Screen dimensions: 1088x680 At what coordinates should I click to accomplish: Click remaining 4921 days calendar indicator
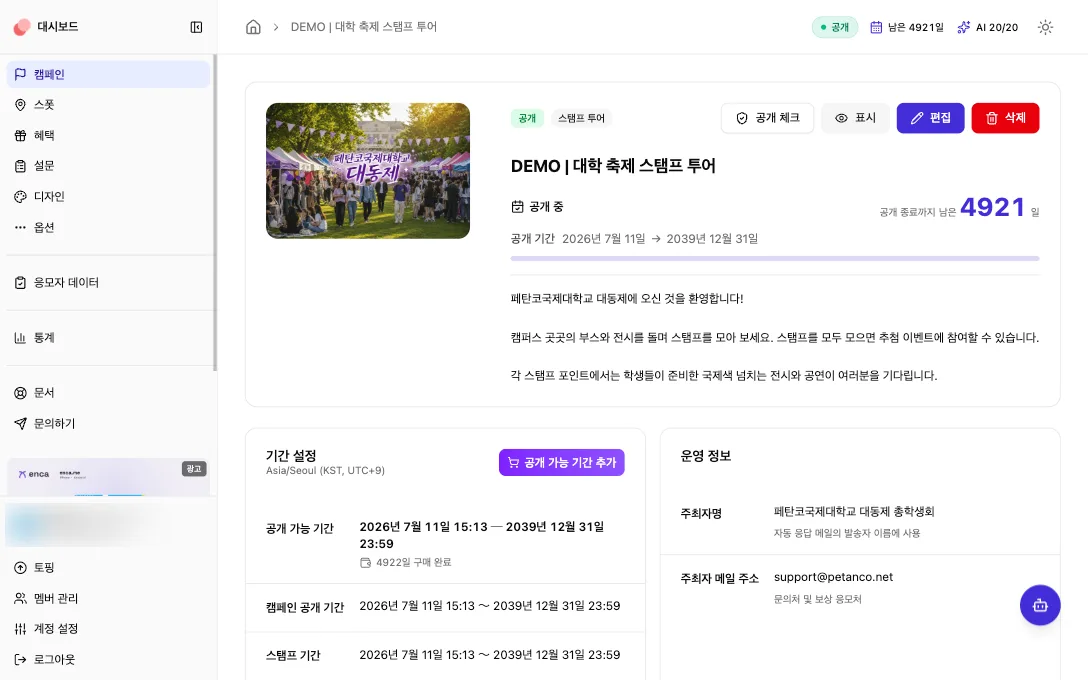907,27
